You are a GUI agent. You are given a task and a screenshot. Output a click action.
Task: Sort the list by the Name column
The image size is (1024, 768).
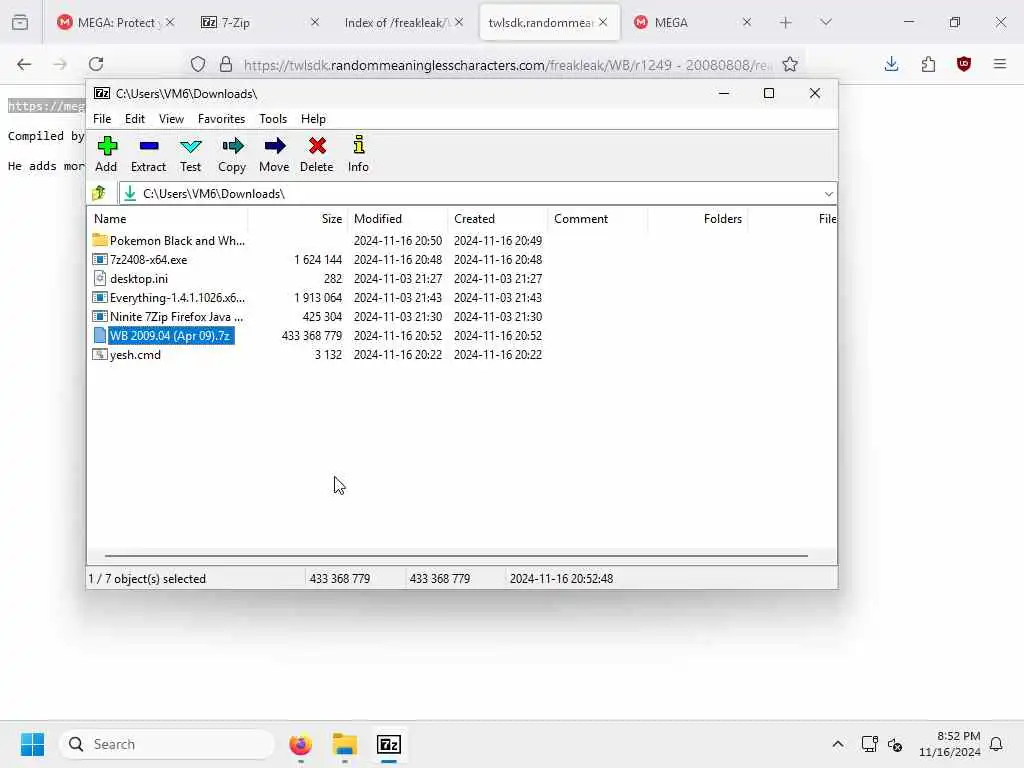(168, 219)
